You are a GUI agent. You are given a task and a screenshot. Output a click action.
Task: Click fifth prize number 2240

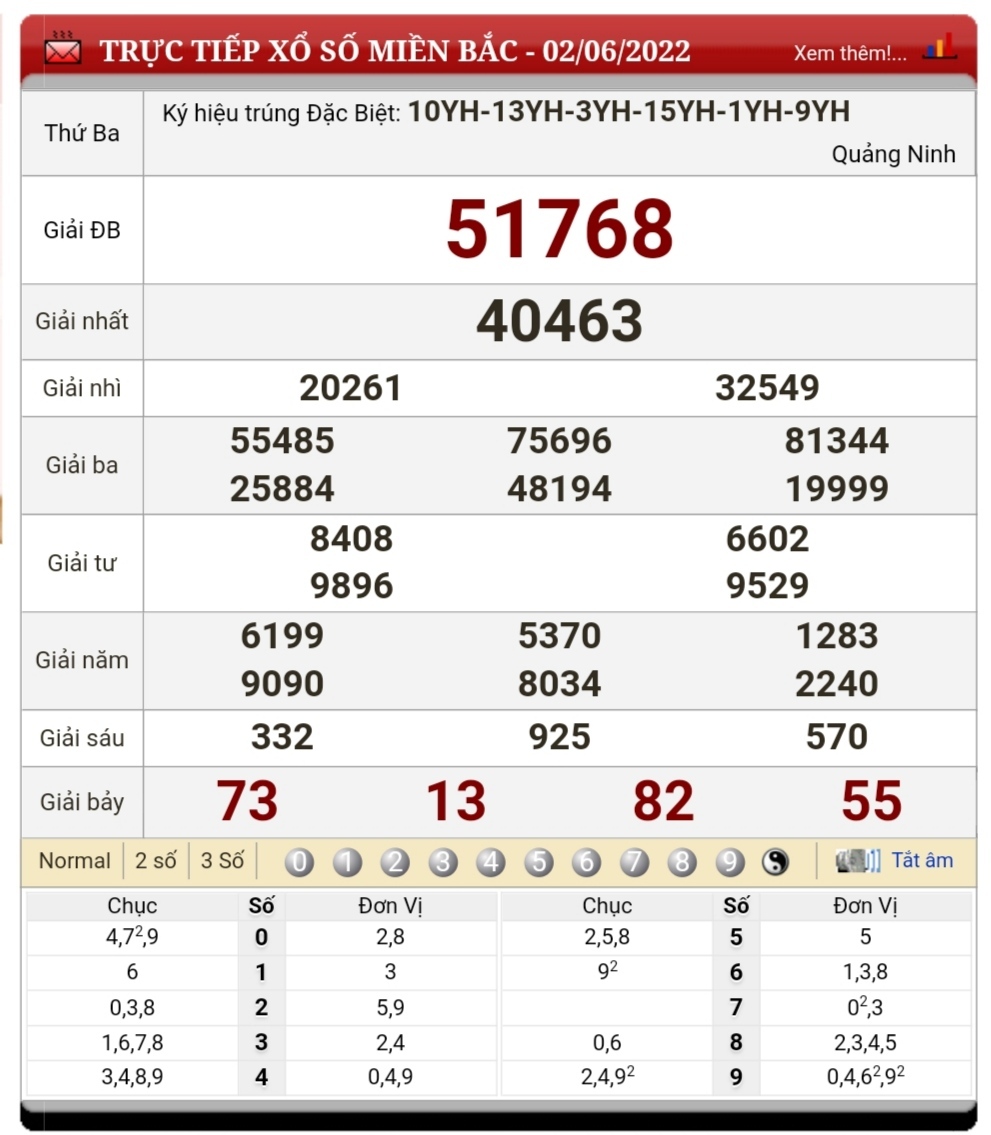pyautogui.click(x=837, y=683)
